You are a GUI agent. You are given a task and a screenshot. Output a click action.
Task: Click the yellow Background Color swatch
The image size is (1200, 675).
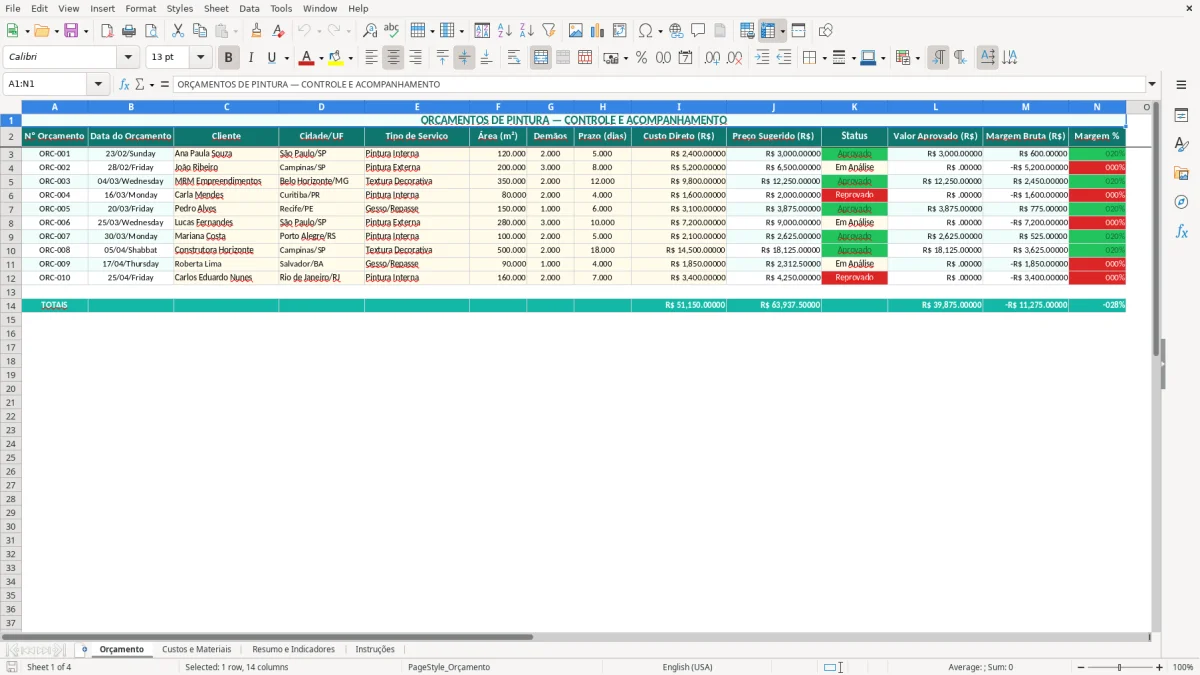pos(336,58)
